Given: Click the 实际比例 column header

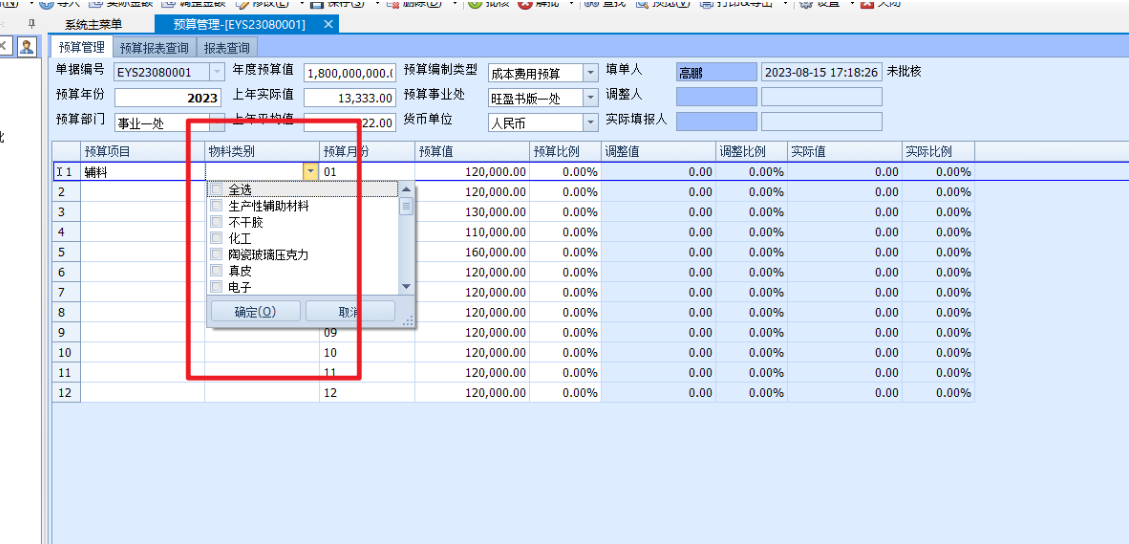Looking at the screenshot, I should [x=938, y=152].
